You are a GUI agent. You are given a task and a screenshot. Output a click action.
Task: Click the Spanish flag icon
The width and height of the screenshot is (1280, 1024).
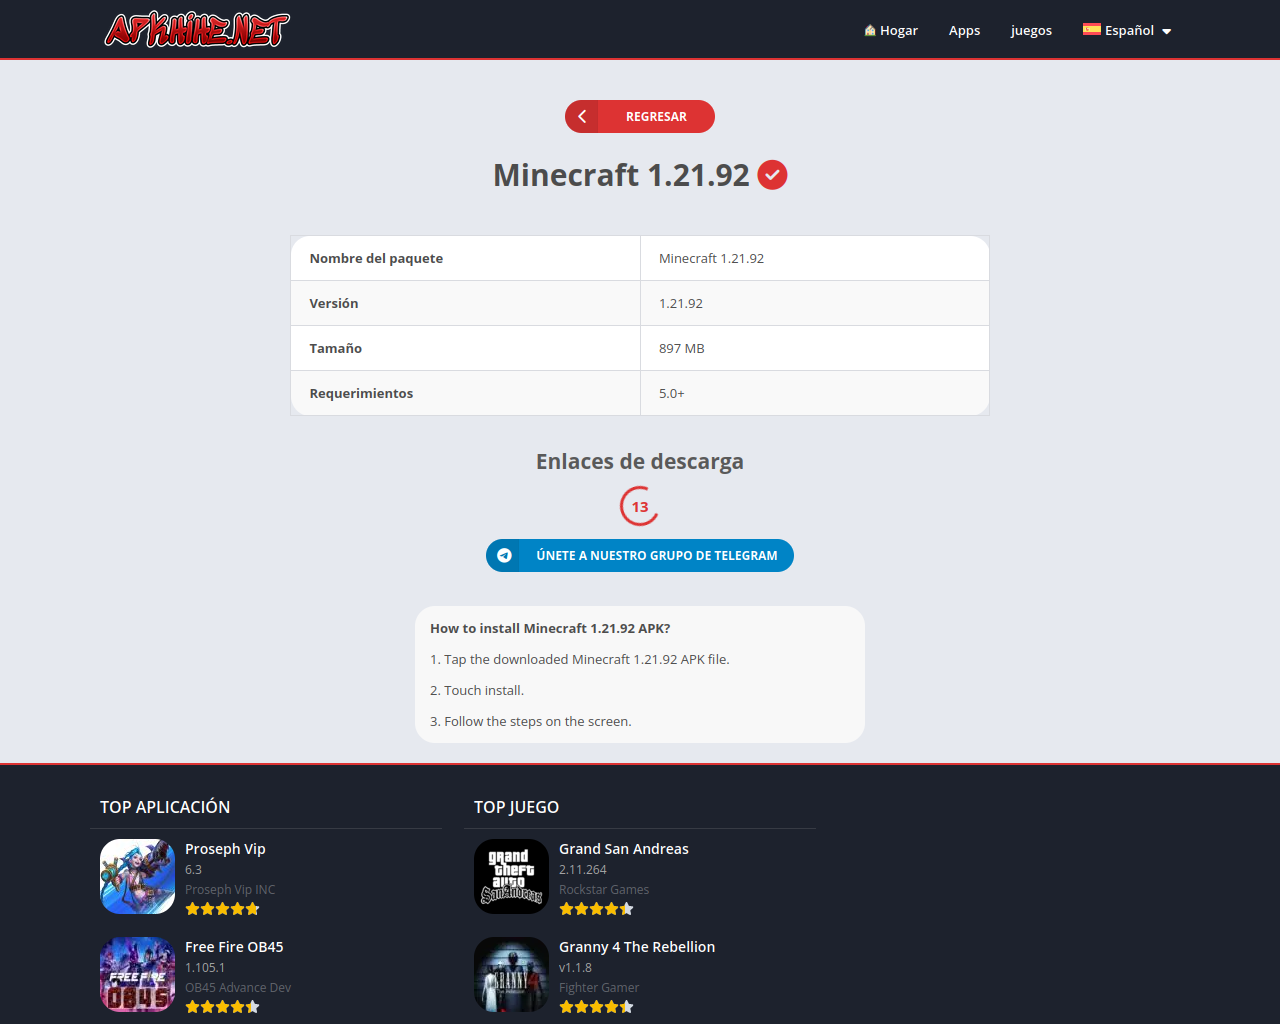coord(1091,29)
